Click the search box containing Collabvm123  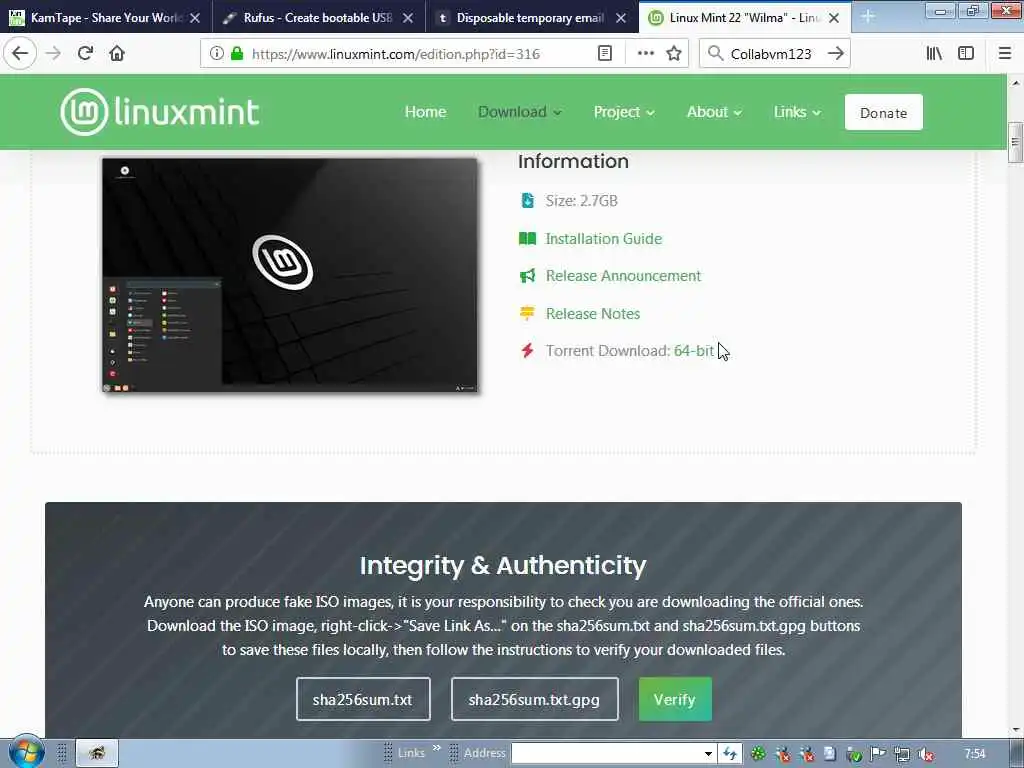point(771,54)
